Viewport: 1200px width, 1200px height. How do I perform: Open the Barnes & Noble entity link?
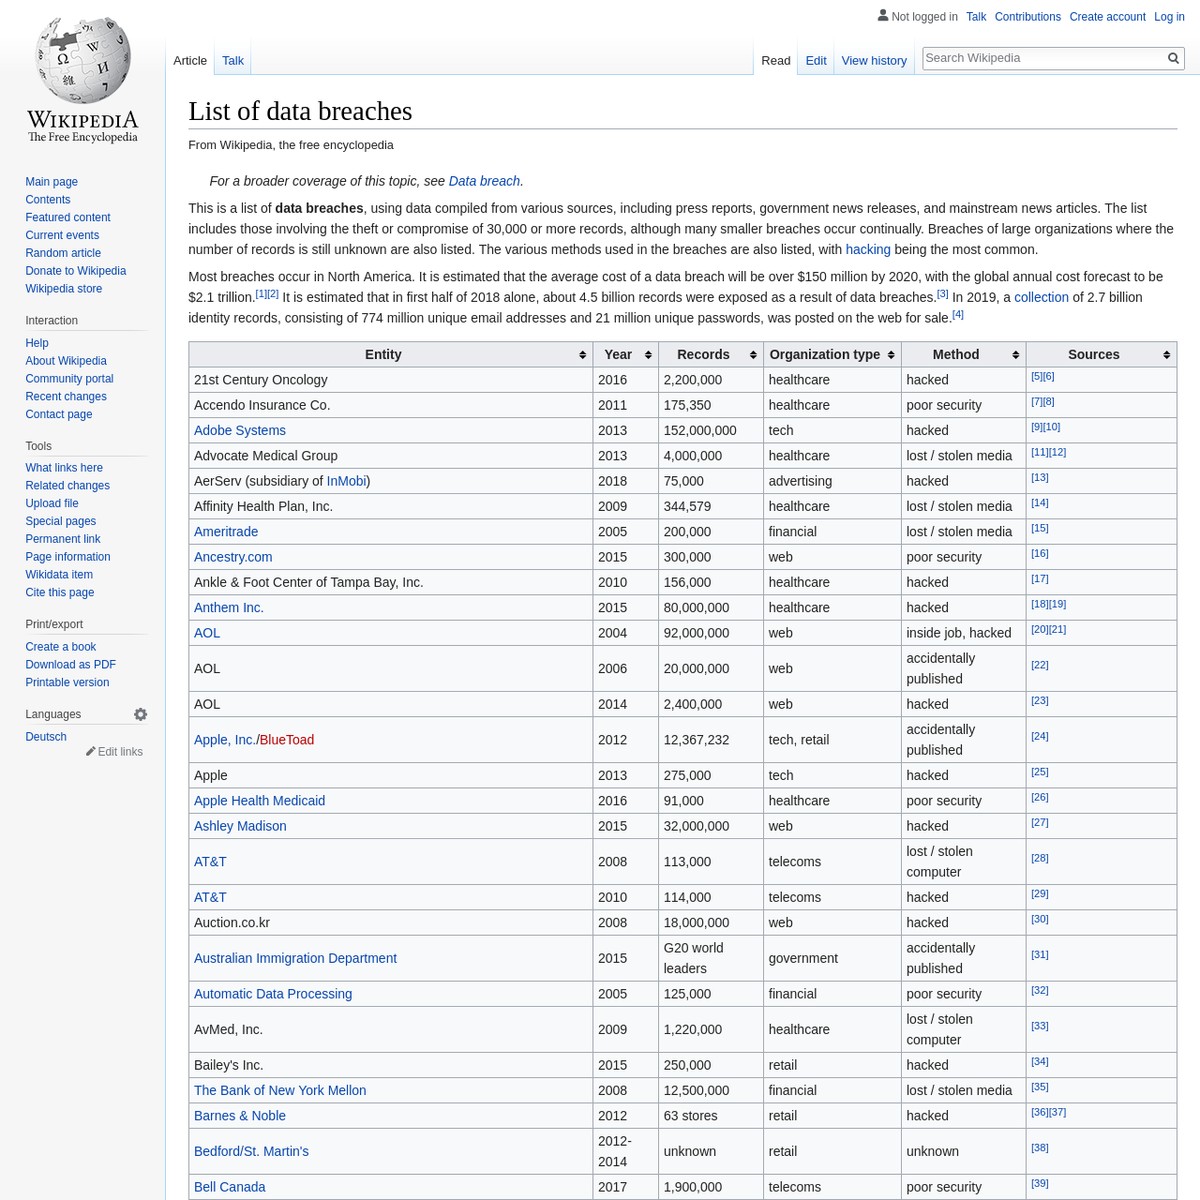tap(240, 1116)
